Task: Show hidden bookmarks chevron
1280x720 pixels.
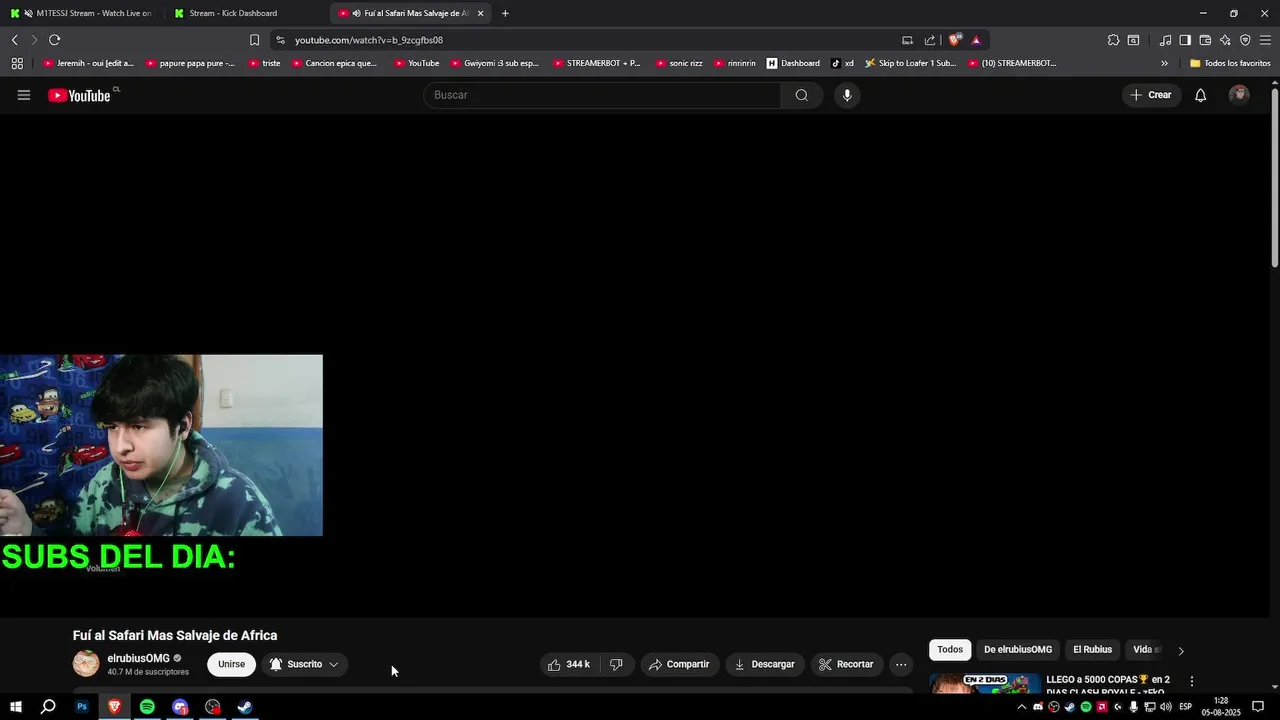Action: pyautogui.click(x=1164, y=63)
